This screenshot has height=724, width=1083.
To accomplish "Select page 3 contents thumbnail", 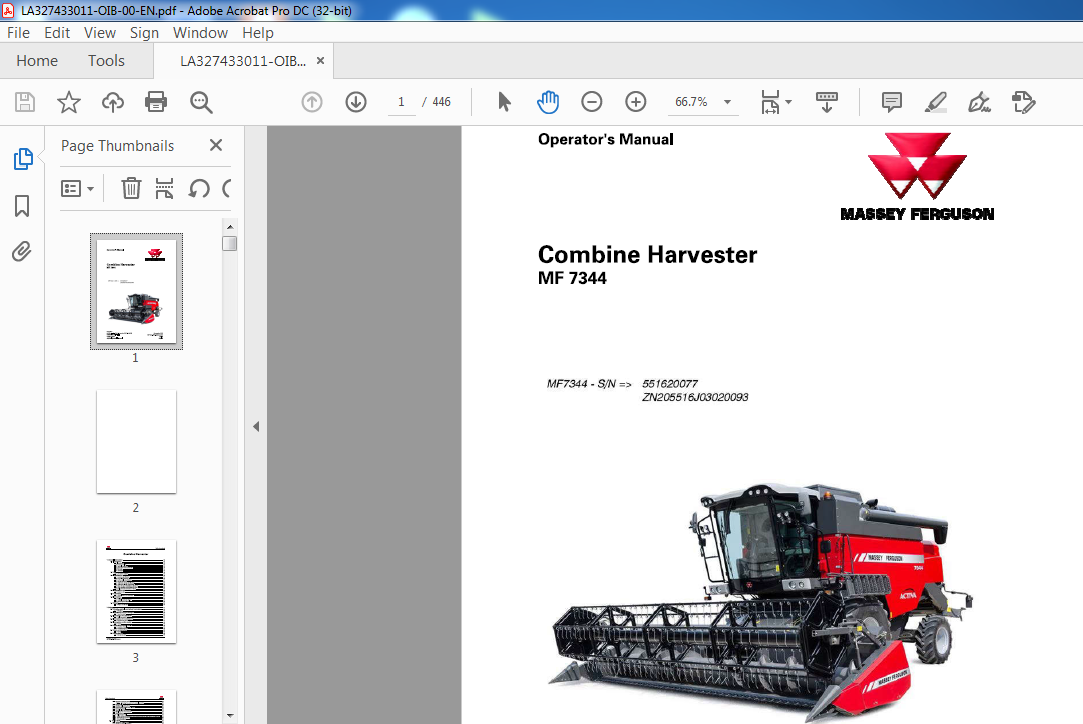I will (x=137, y=591).
